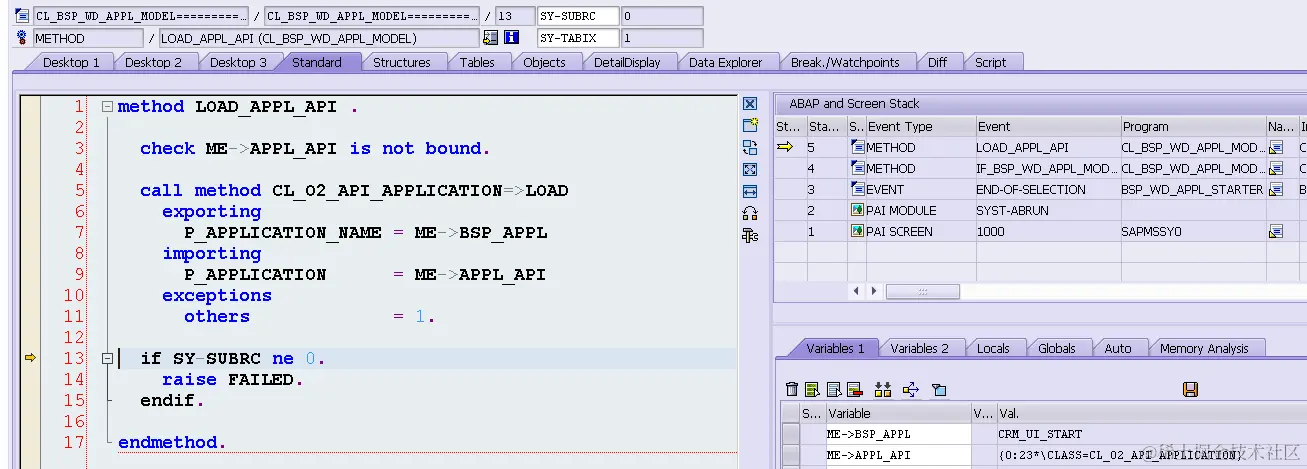Switch to the Variables 2 tab

919,348
